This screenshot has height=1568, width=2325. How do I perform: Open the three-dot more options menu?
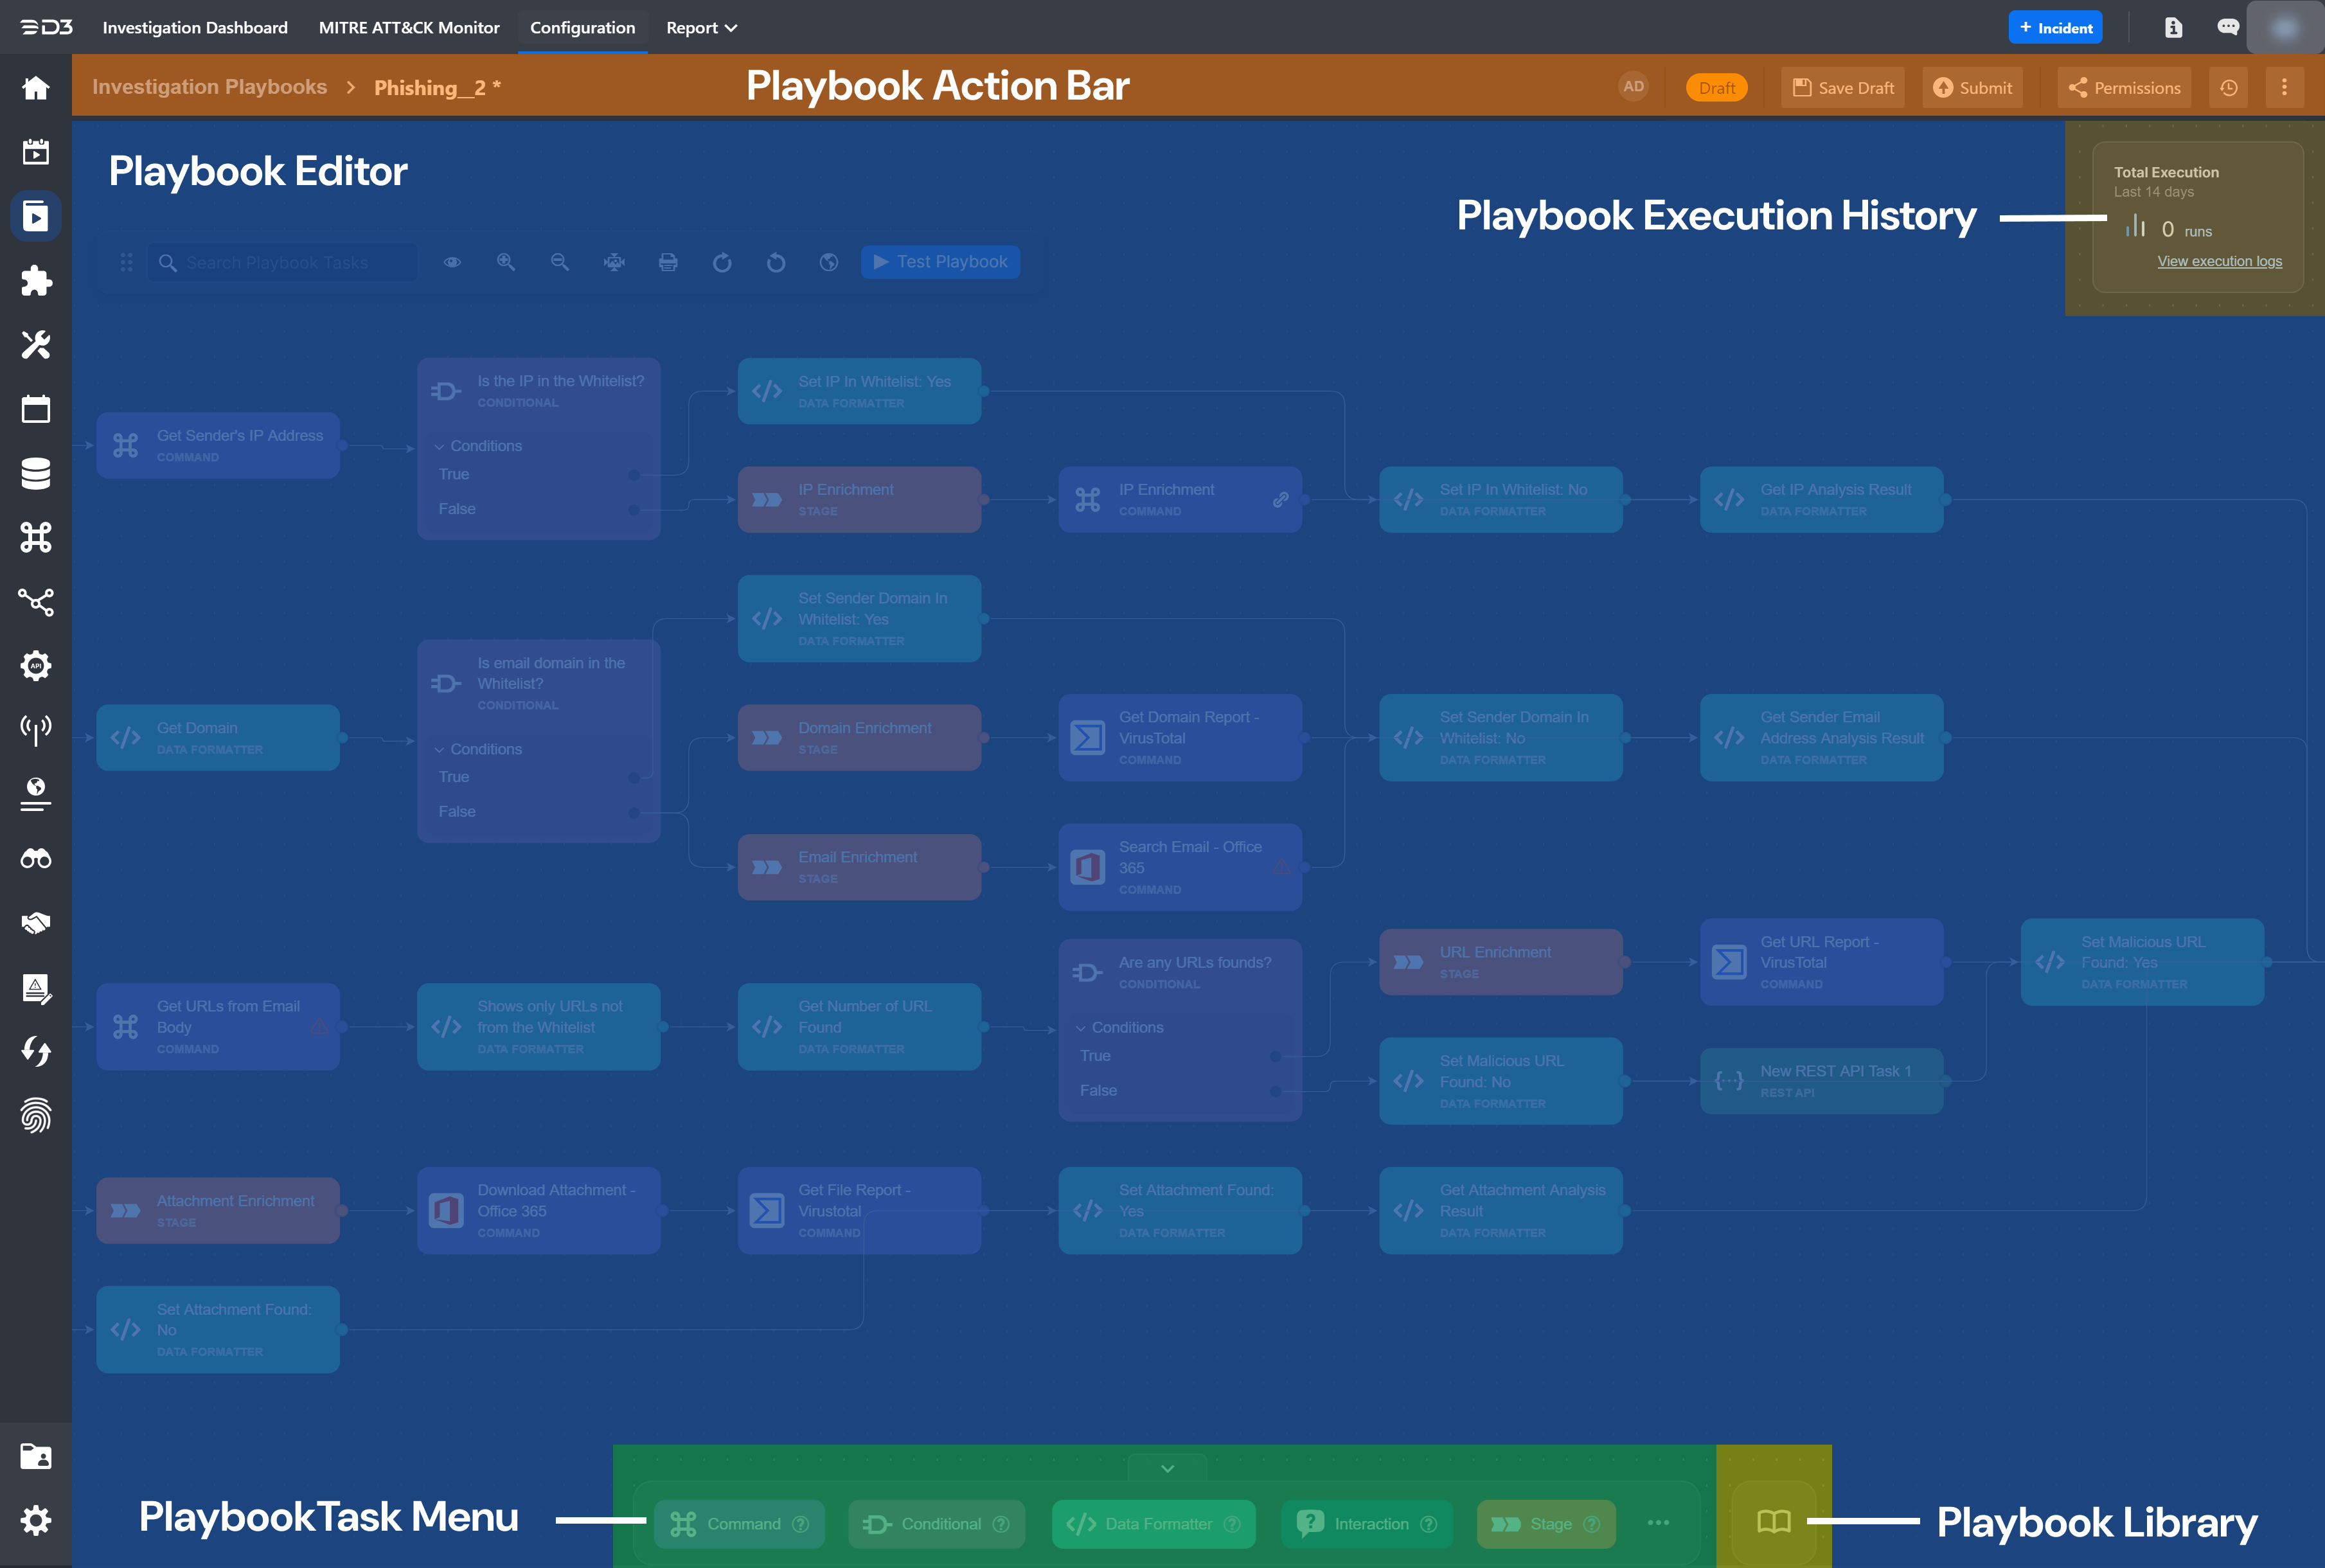[2283, 88]
